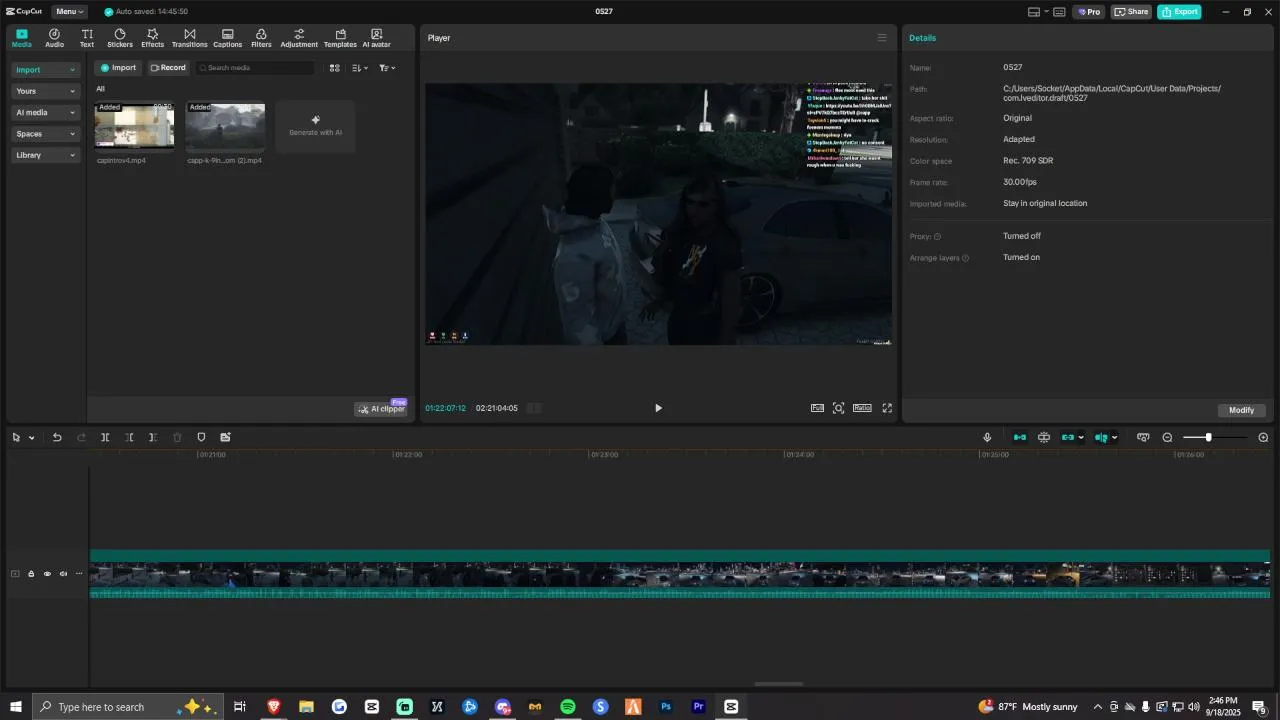The image size is (1280, 720).
Task: Click the Share button
Action: point(1131,12)
